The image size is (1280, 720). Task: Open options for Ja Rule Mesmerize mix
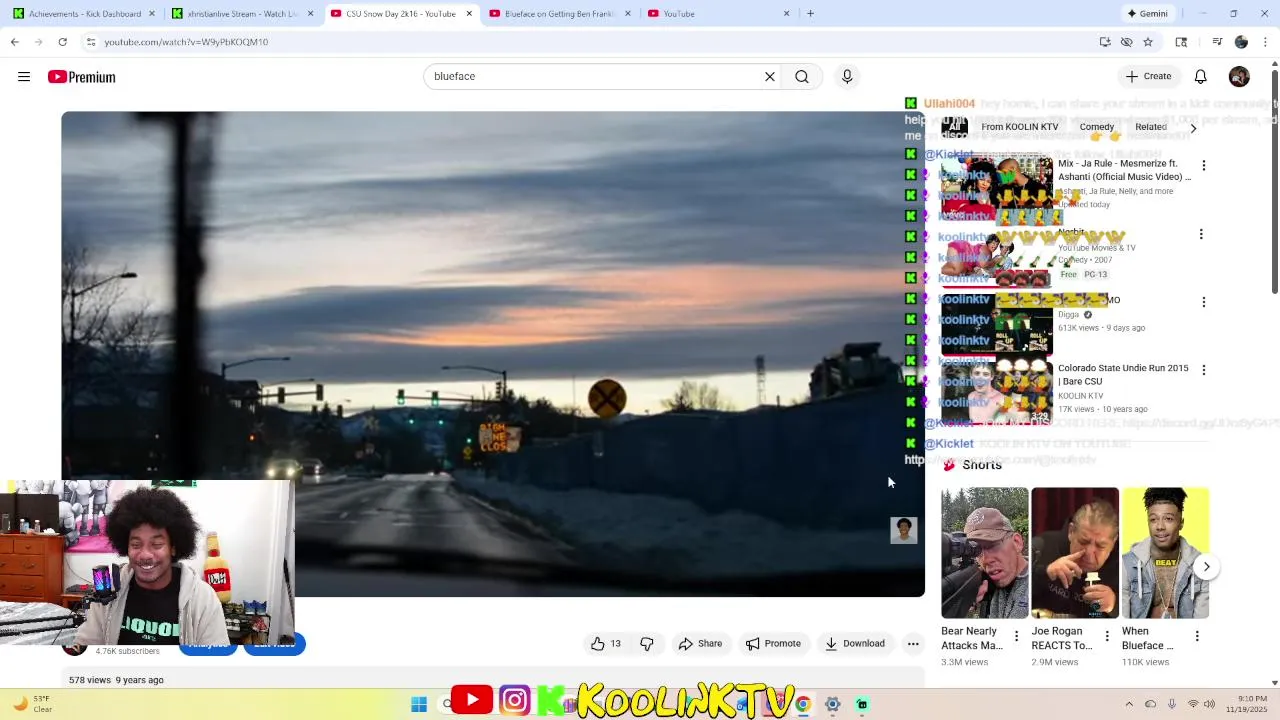point(1203,165)
